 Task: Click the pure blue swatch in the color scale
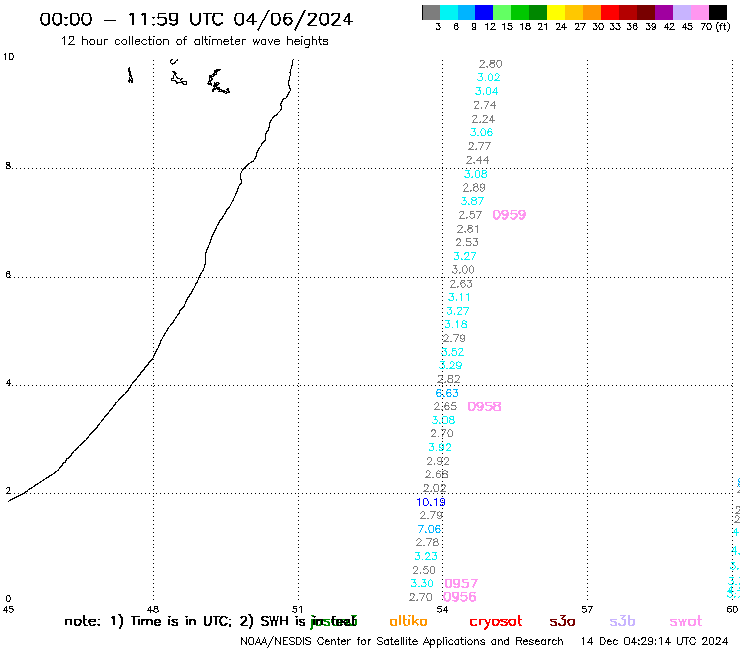484,12
